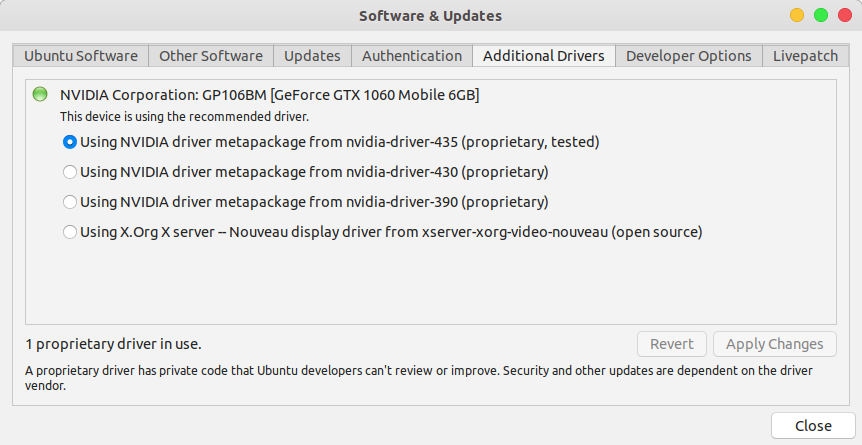This screenshot has width=862, height=445.
Task: Click the red close window button
Action: [844, 15]
